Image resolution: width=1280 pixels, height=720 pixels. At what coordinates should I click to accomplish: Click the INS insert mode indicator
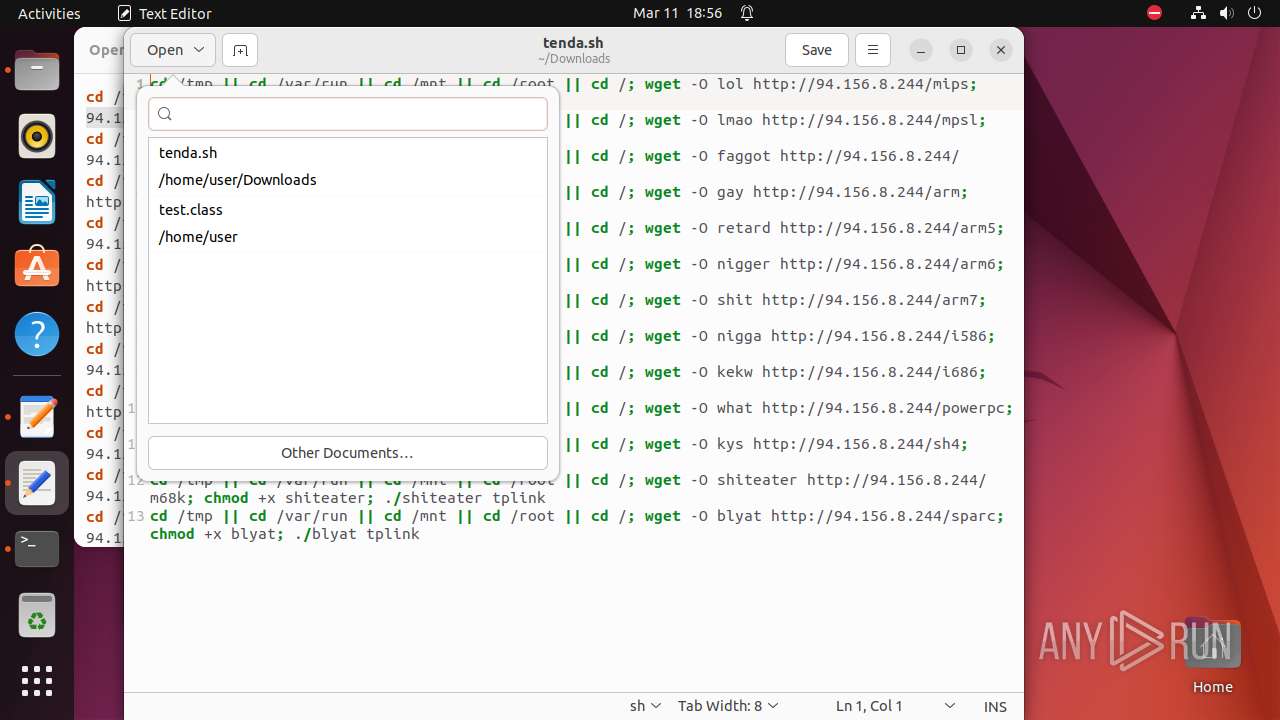pyautogui.click(x=995, y=706)
